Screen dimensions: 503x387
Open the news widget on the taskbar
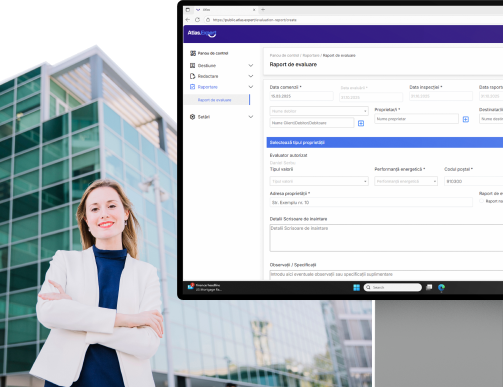click(204, 287)
